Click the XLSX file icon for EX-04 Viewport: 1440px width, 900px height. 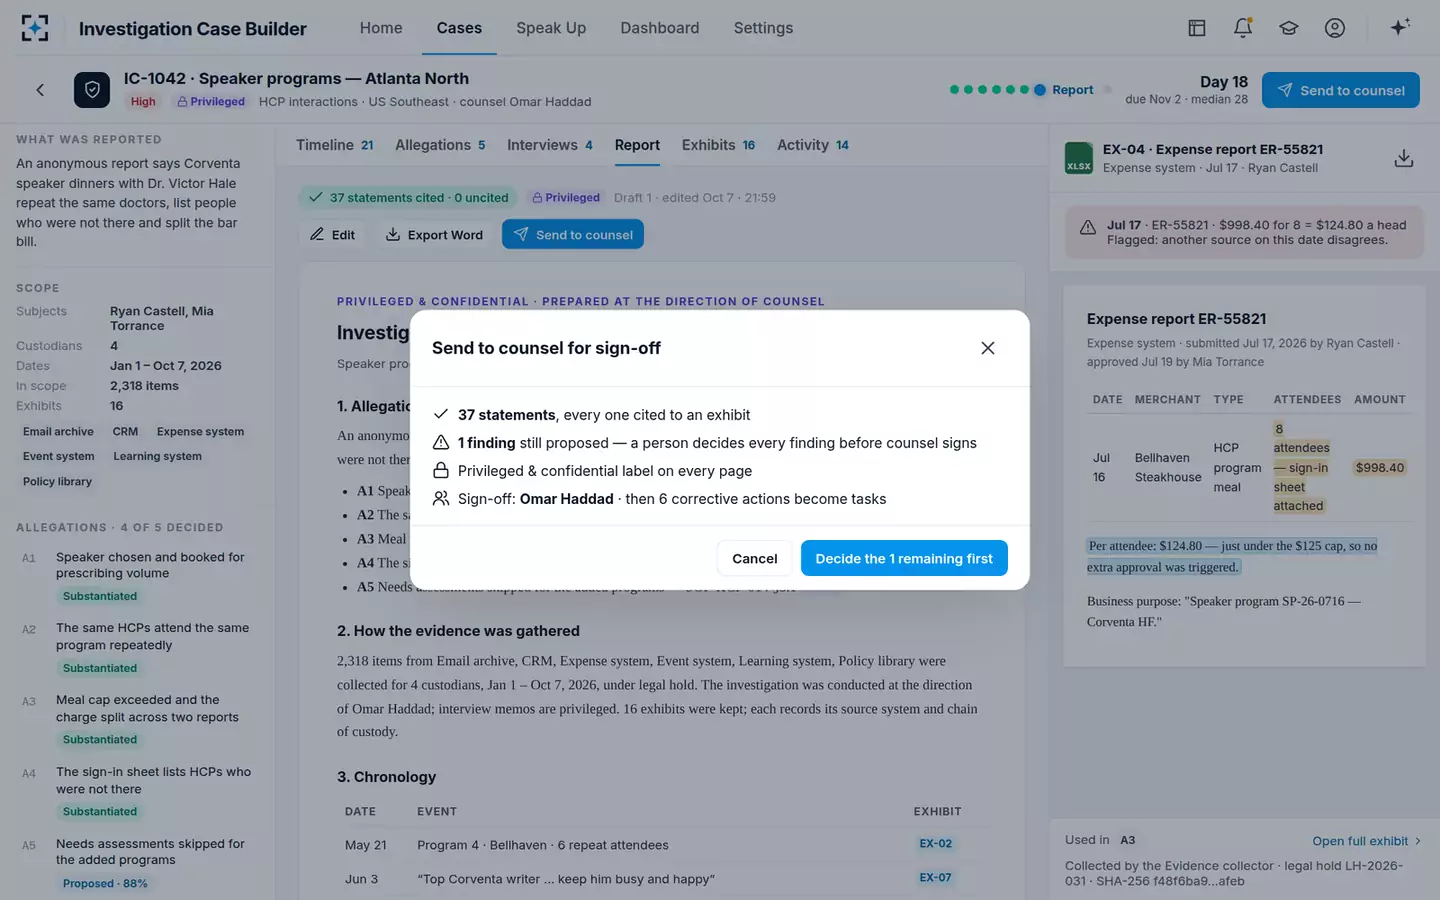[1079, 158]
